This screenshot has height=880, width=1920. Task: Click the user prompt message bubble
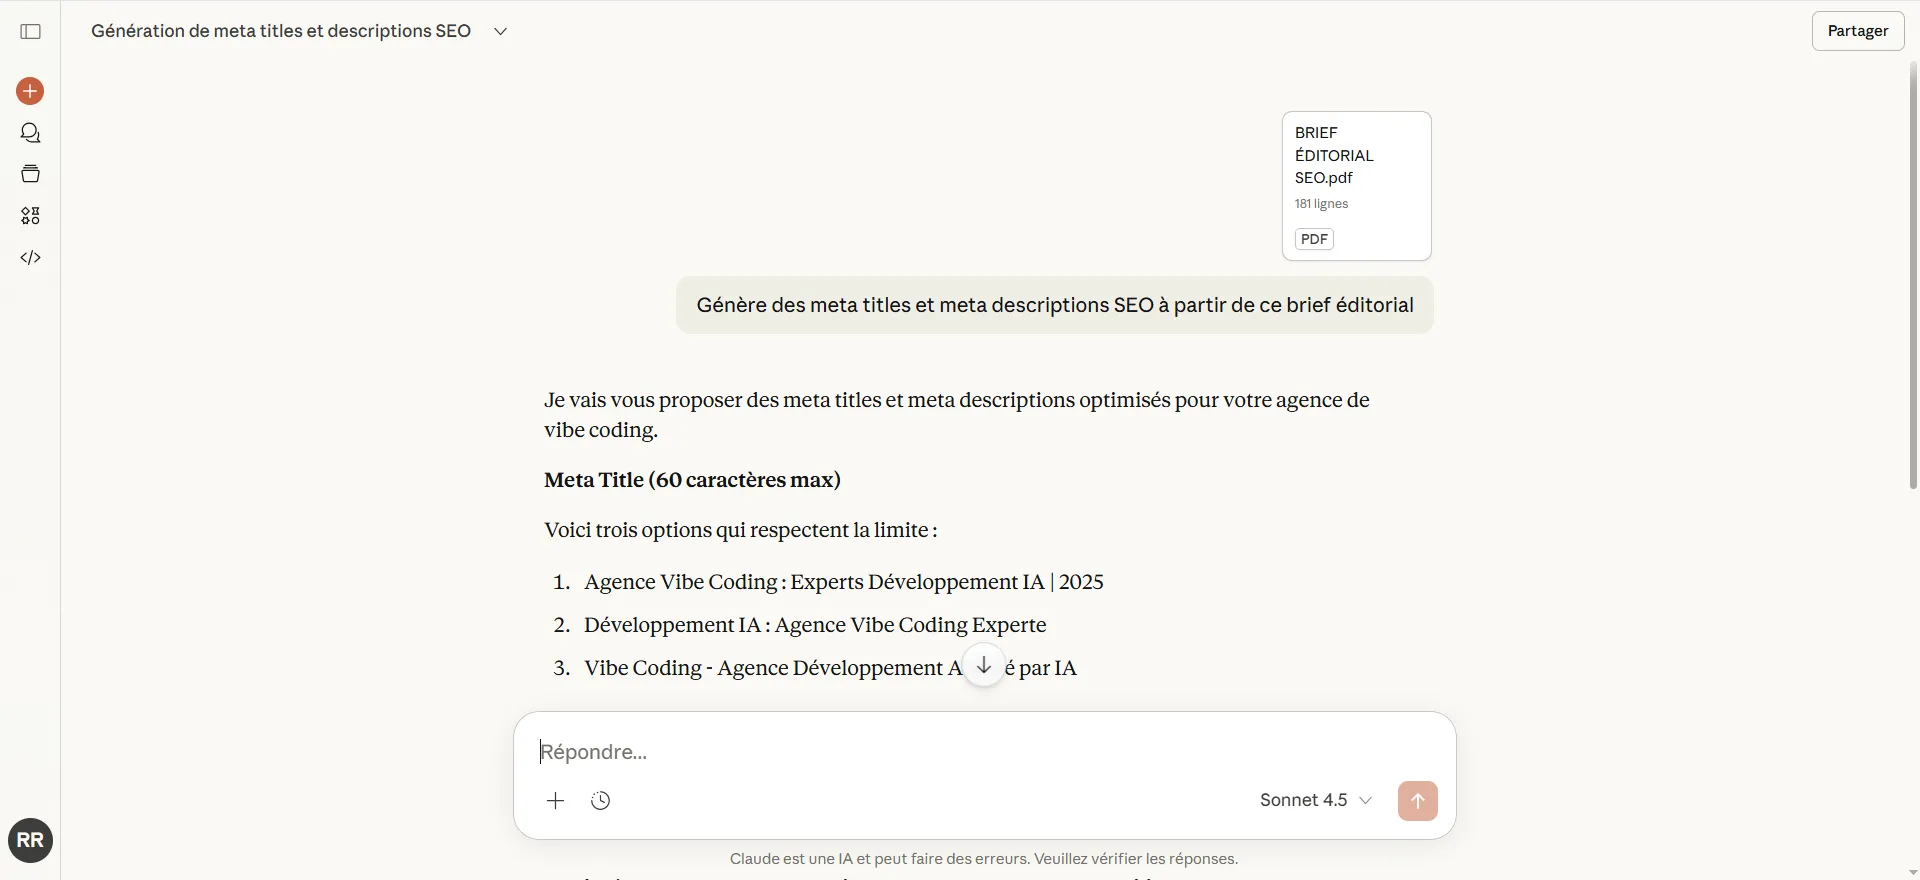(1055, 305)
